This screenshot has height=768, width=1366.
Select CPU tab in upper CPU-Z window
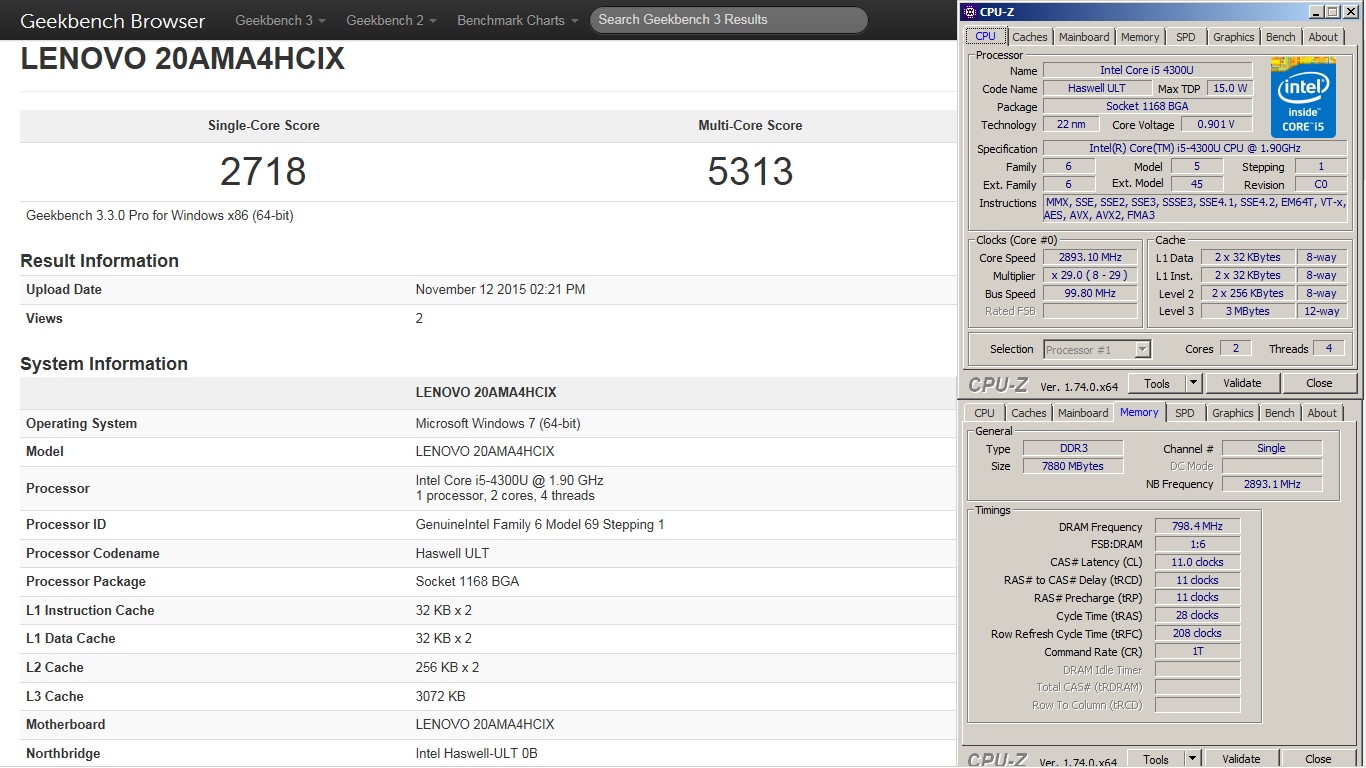[985, 36]
